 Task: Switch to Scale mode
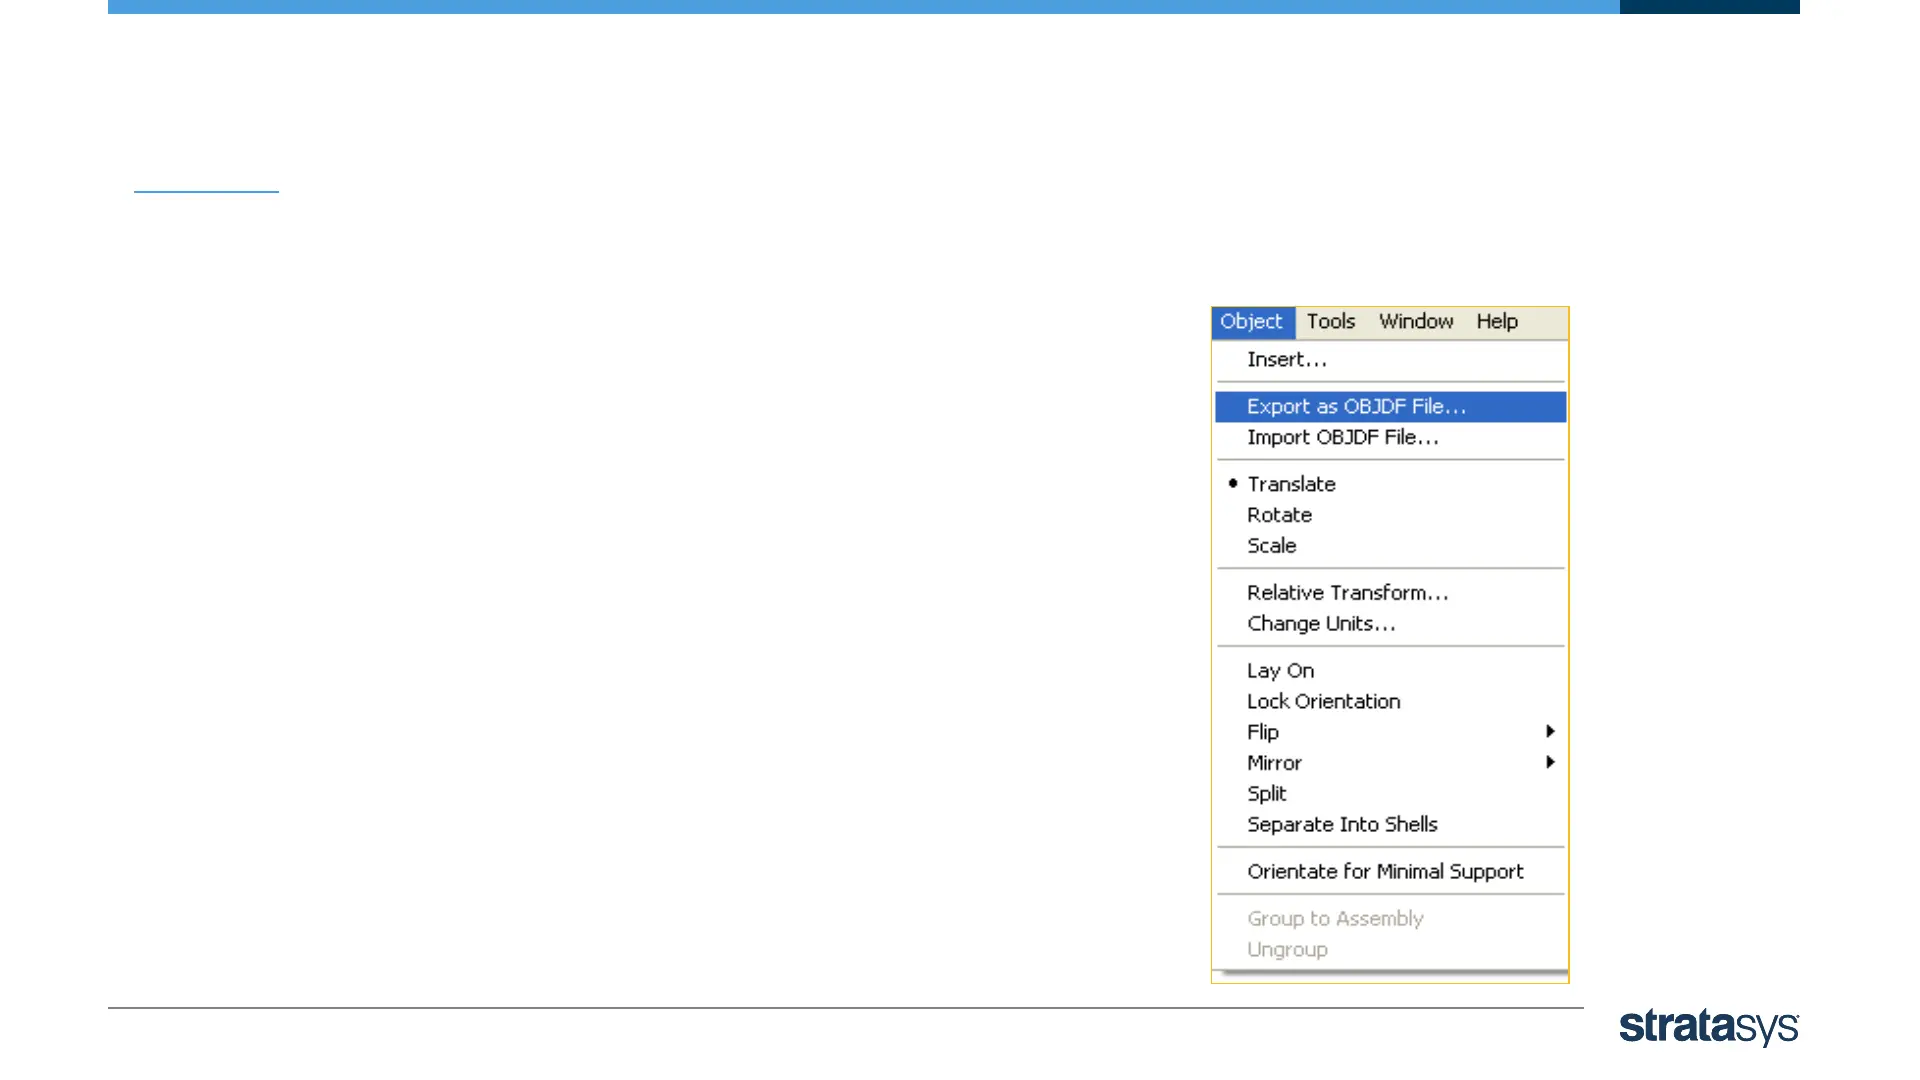pos(1271,546)
